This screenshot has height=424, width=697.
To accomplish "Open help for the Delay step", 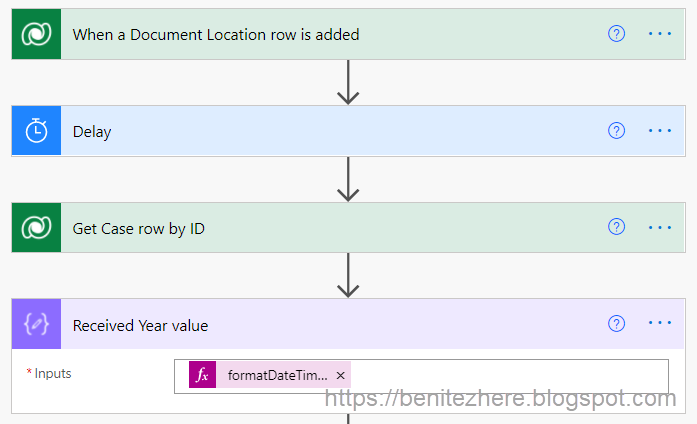I will click(616, 131).
